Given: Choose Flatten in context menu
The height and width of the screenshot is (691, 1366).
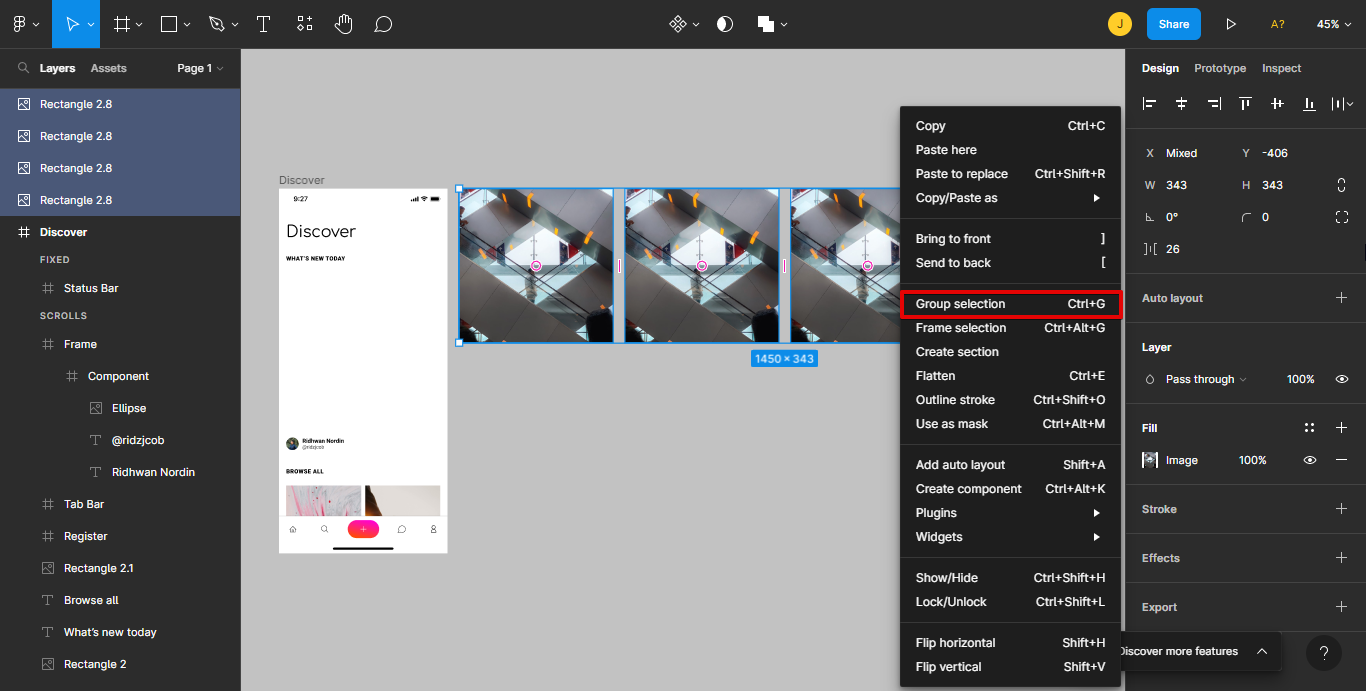Looking at the screenshot, I should [1010, 376].
